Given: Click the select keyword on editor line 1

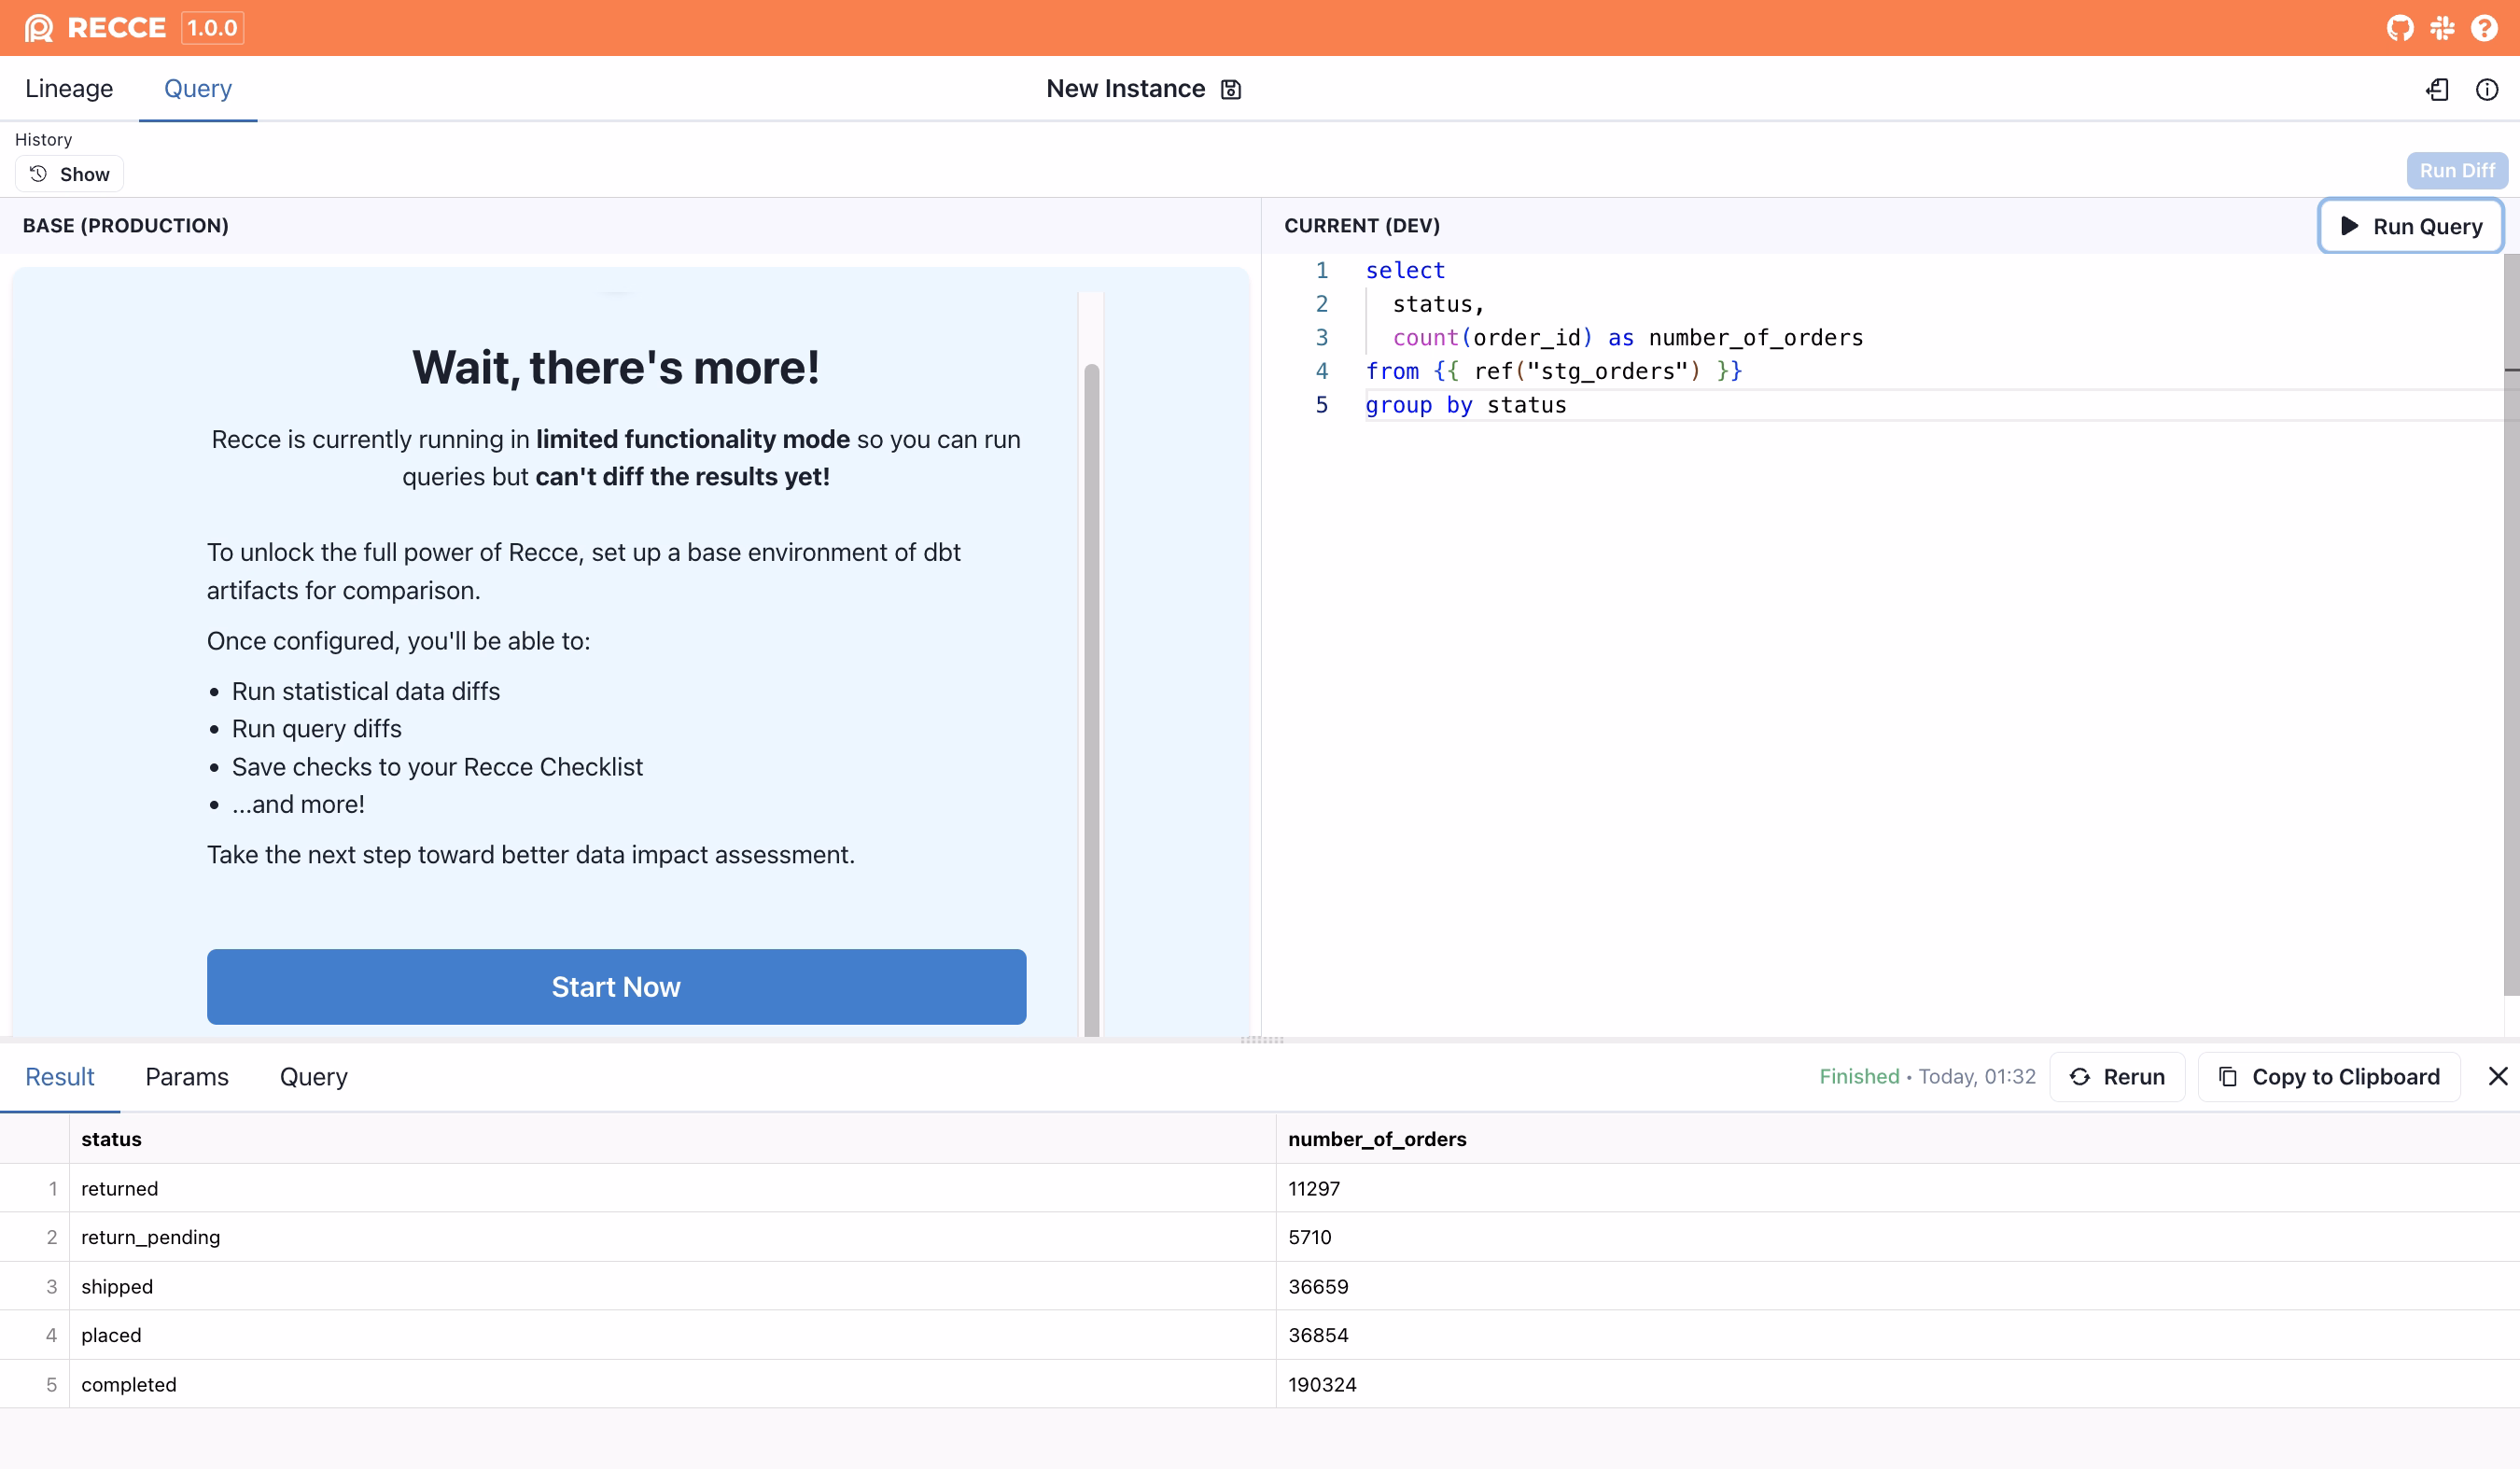Looking at the screenshot, I should [1405, 270].
